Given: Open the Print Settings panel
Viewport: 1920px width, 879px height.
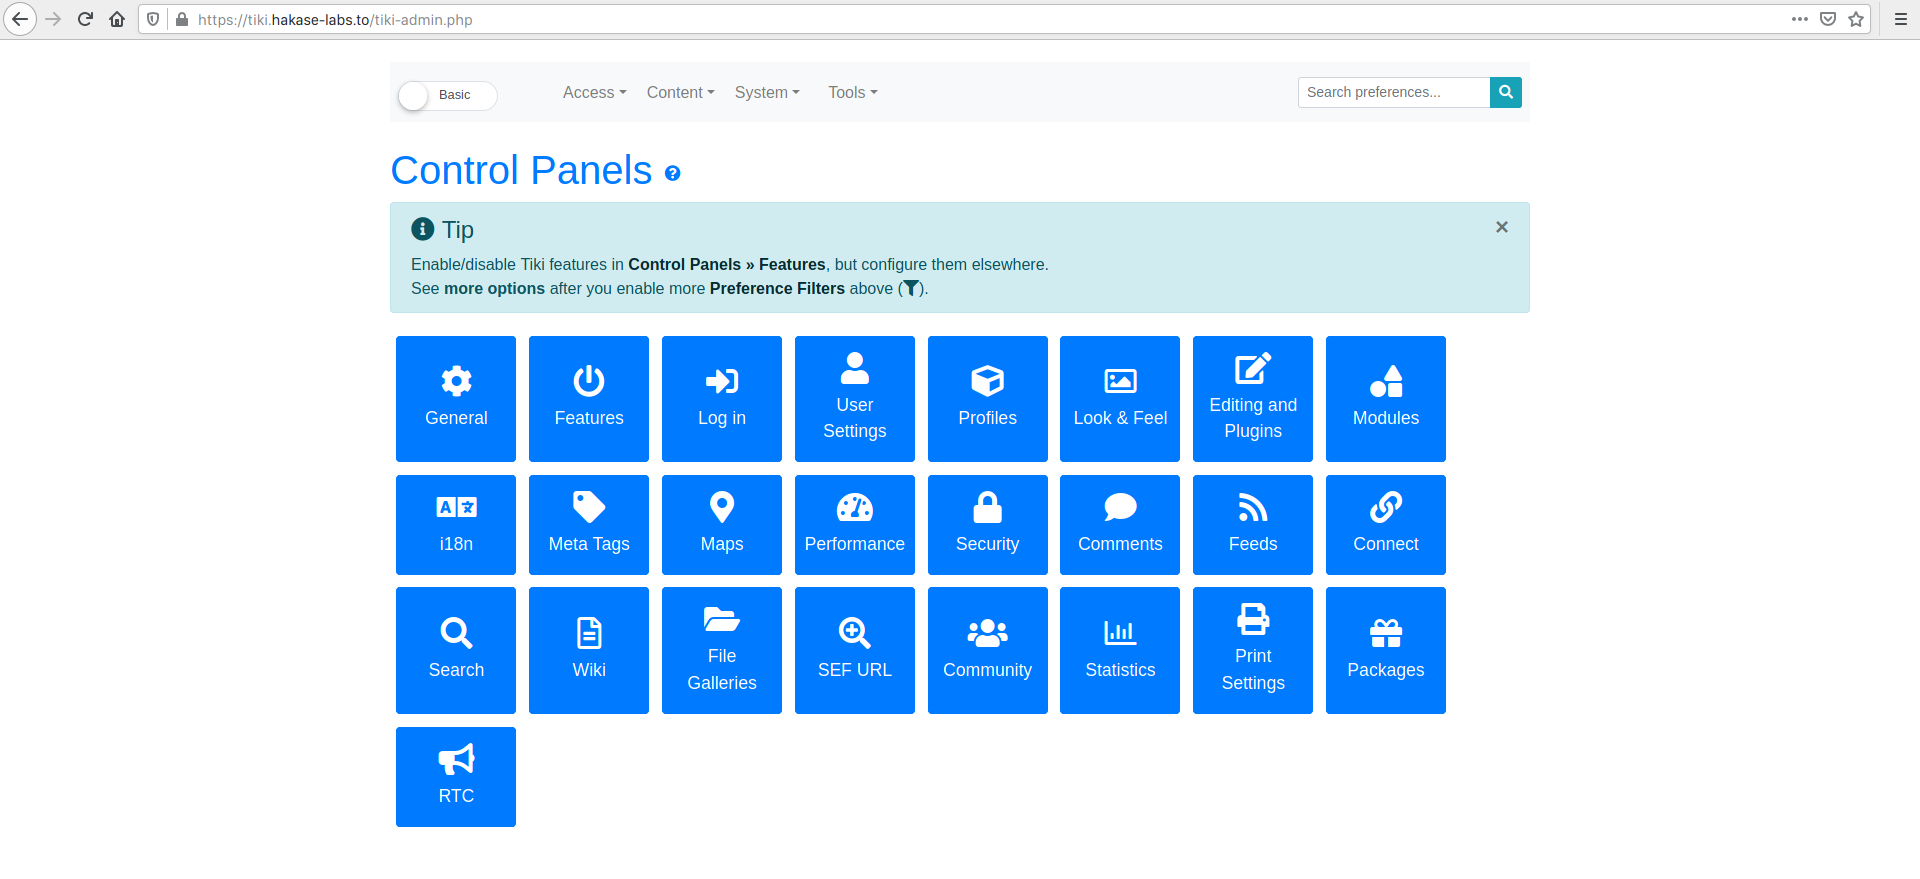Looking at the screenshot, I should (1253, 650).
